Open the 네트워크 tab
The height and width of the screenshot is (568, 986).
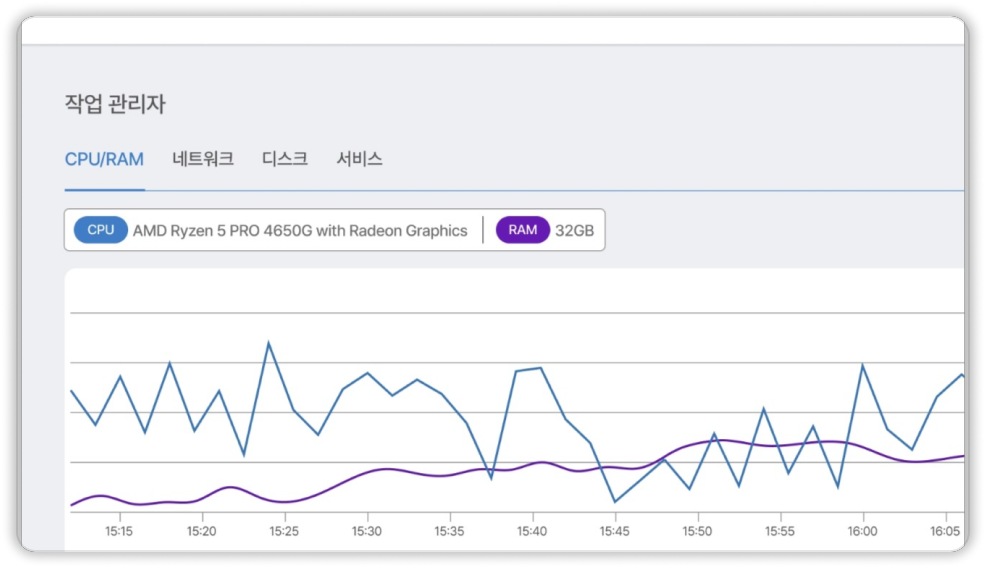click(x=203, y=159)
